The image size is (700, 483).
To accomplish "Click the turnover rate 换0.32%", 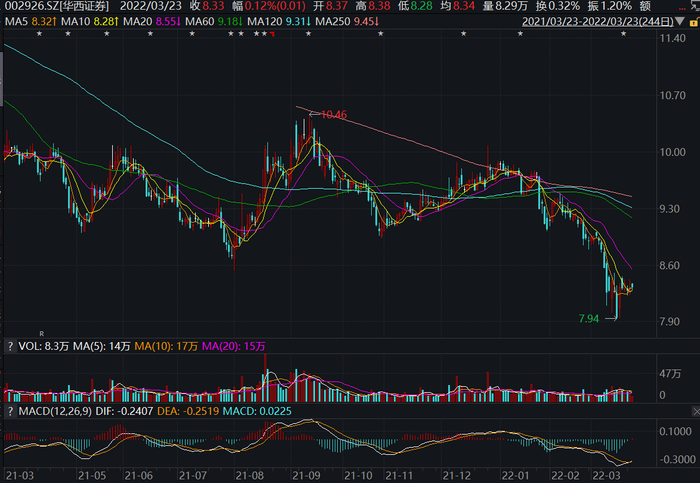I will (558, 6).
